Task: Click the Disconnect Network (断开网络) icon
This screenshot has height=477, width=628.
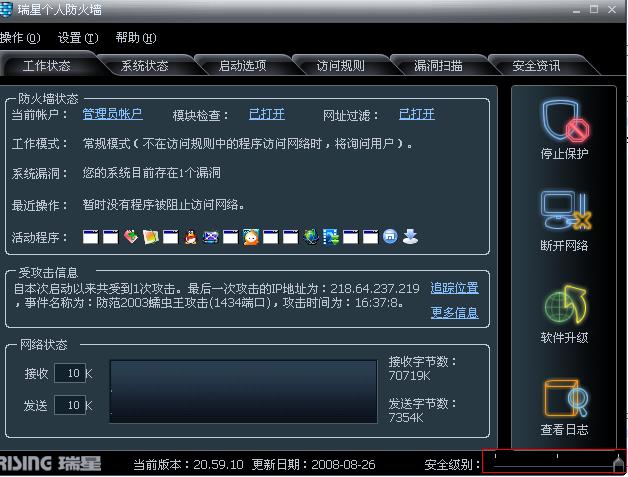Action: (x=565, y=210)
